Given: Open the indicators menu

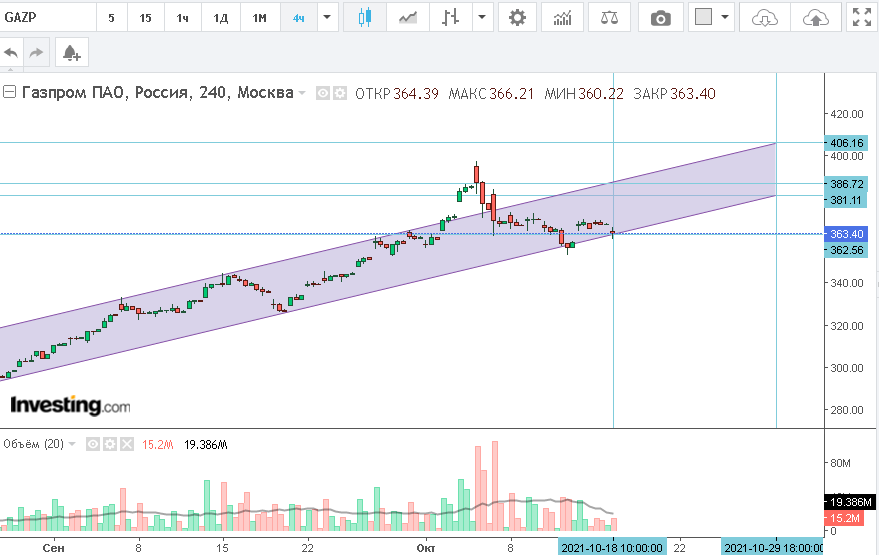Looking at the screenshot, I should [x=562, y=17].
